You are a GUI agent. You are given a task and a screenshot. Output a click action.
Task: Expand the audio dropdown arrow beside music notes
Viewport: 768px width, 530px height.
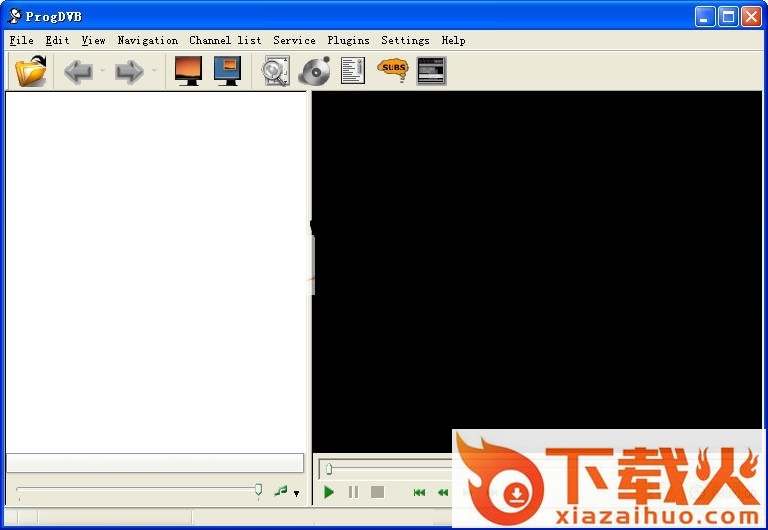(296, 493)
